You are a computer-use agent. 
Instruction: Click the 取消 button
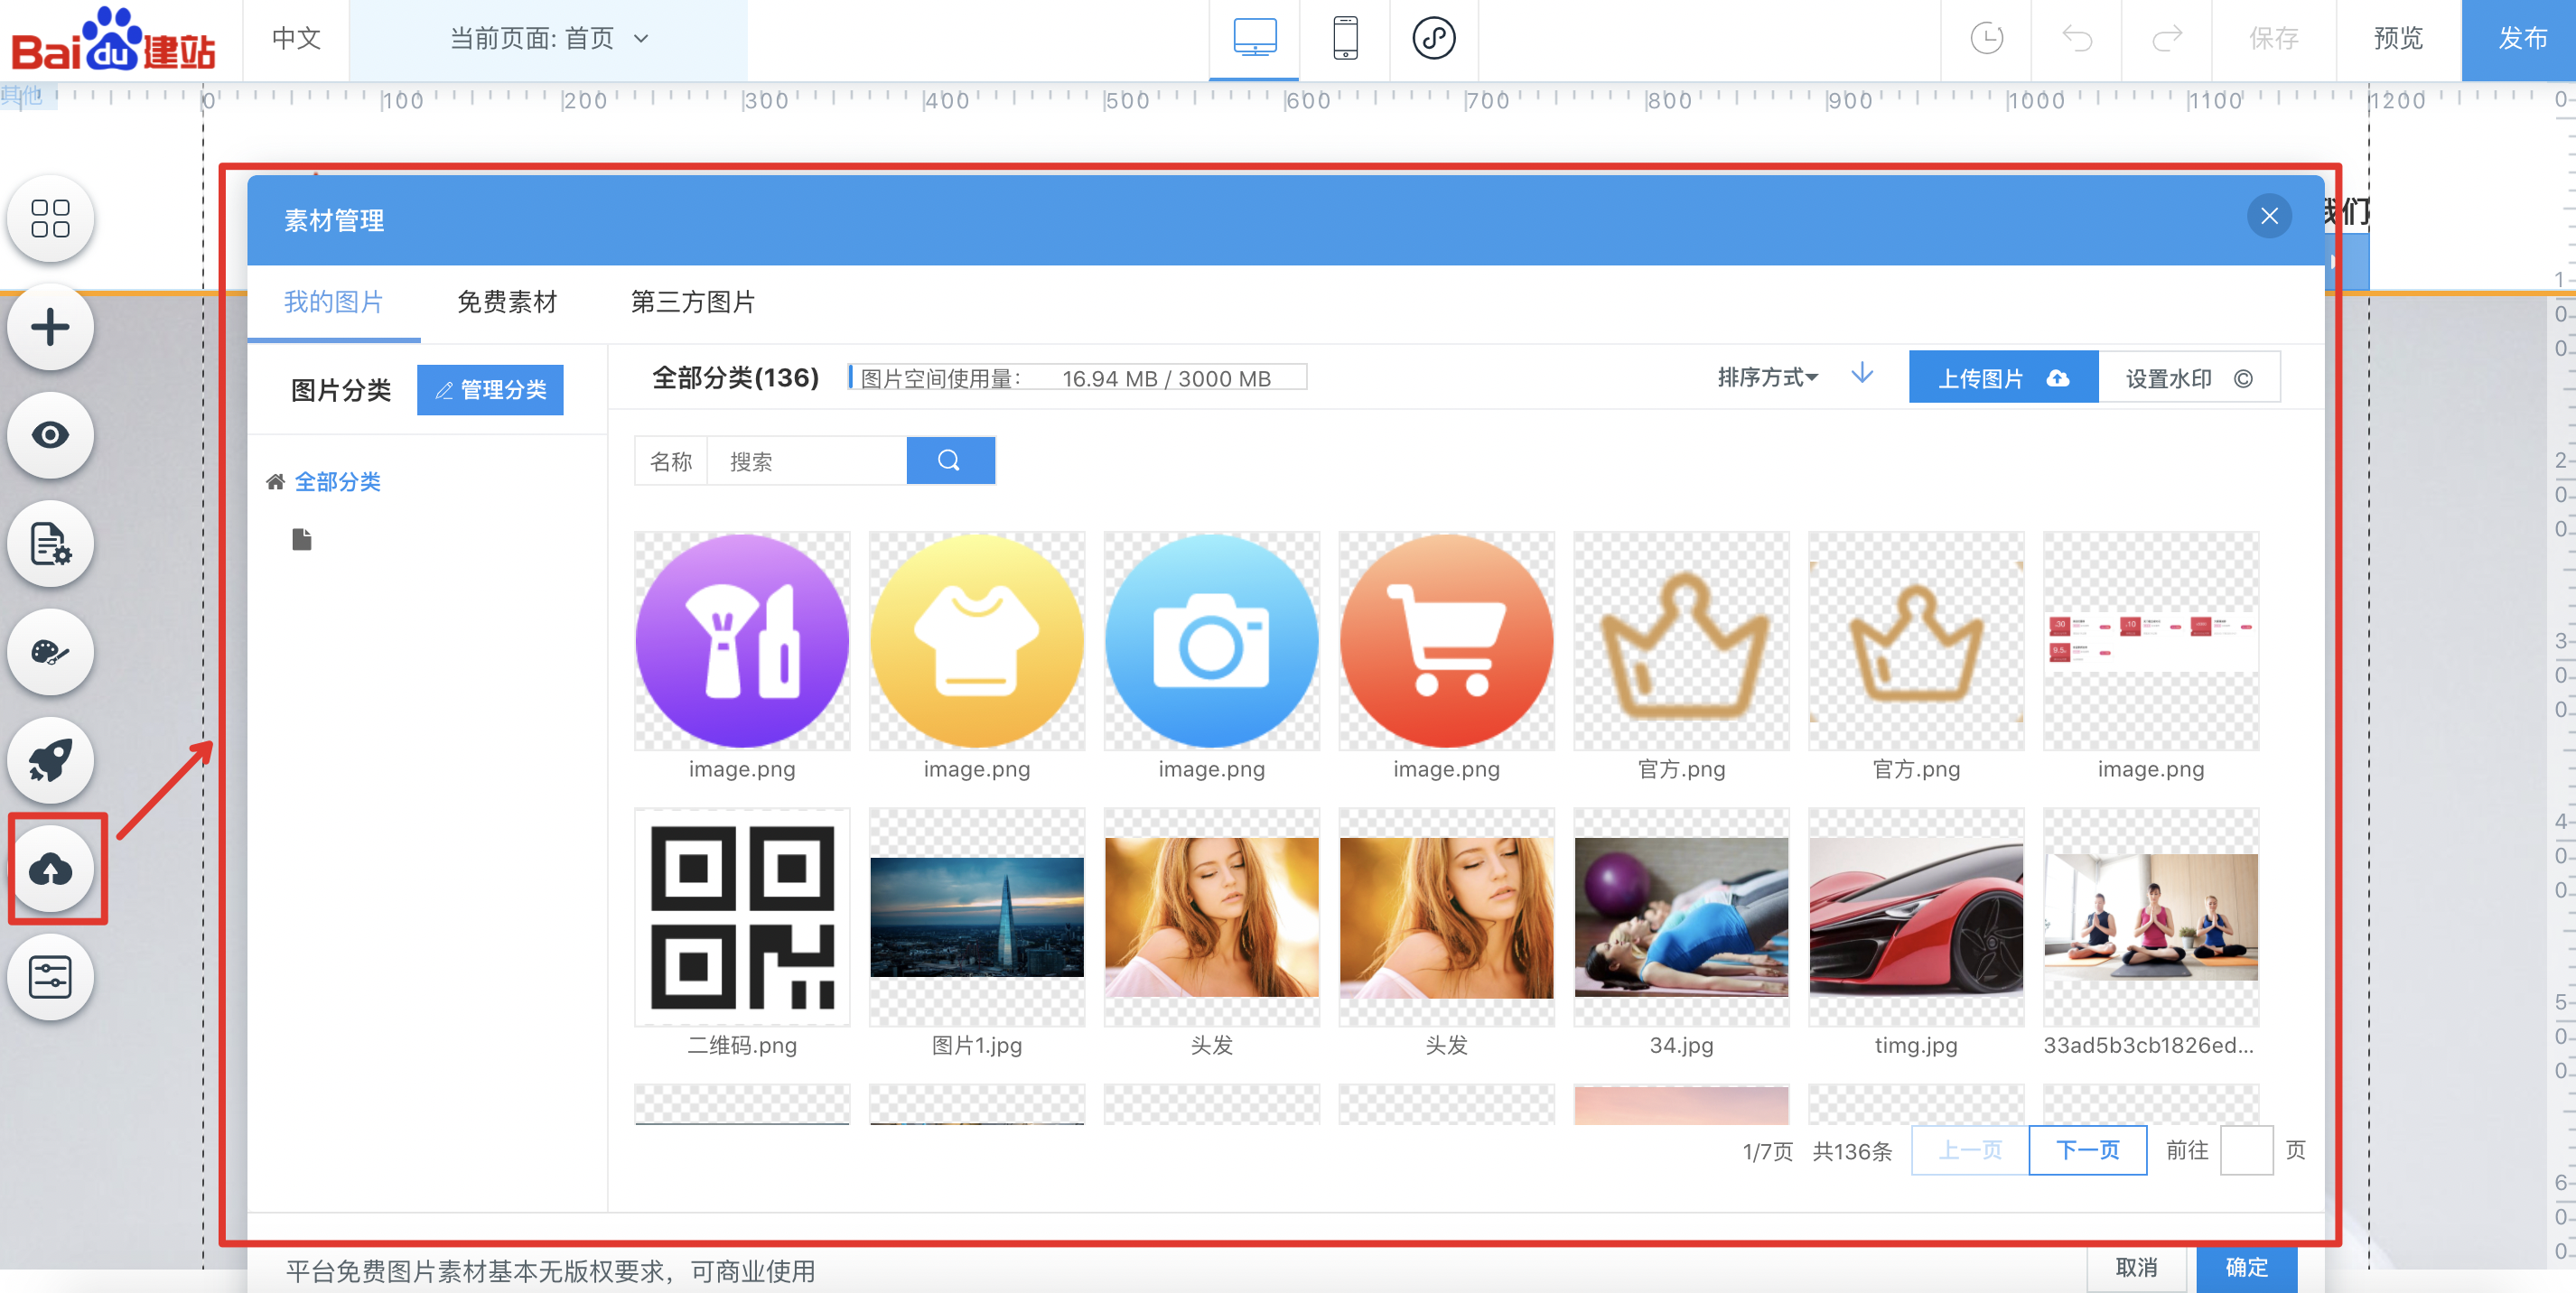[x=2136, y=1268]
